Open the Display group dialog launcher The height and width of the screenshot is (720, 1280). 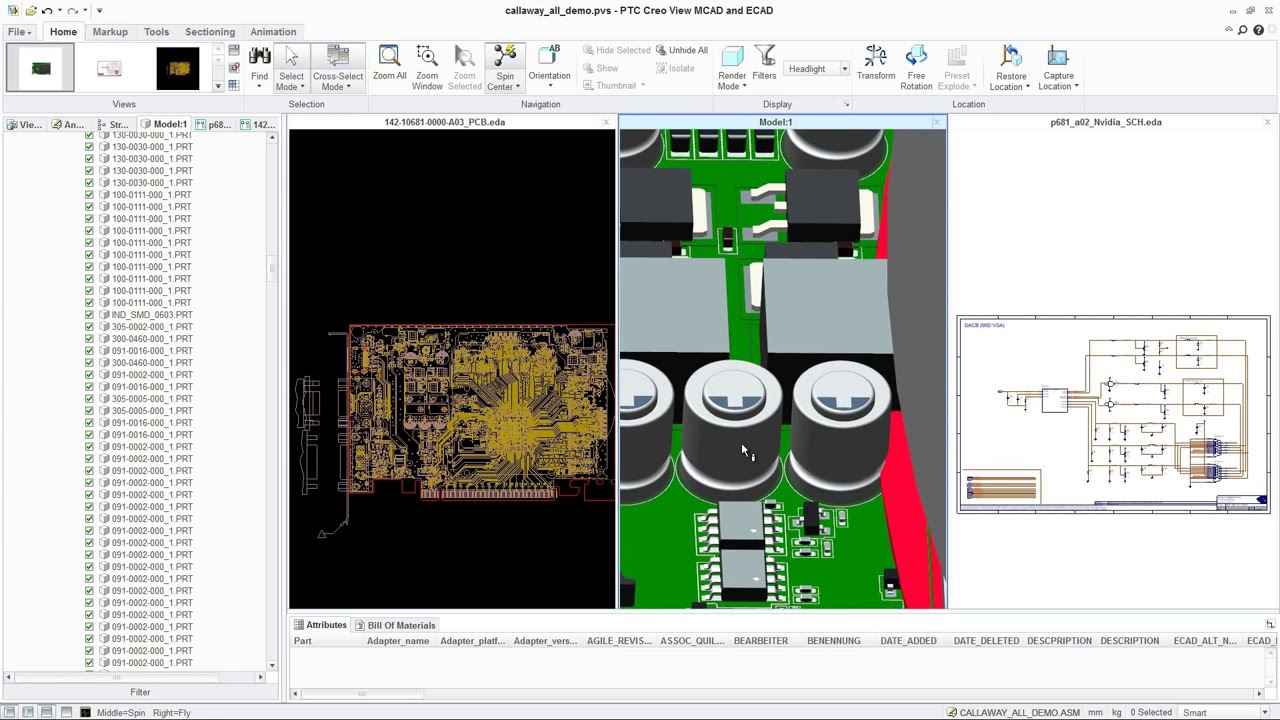click(846, 104)
